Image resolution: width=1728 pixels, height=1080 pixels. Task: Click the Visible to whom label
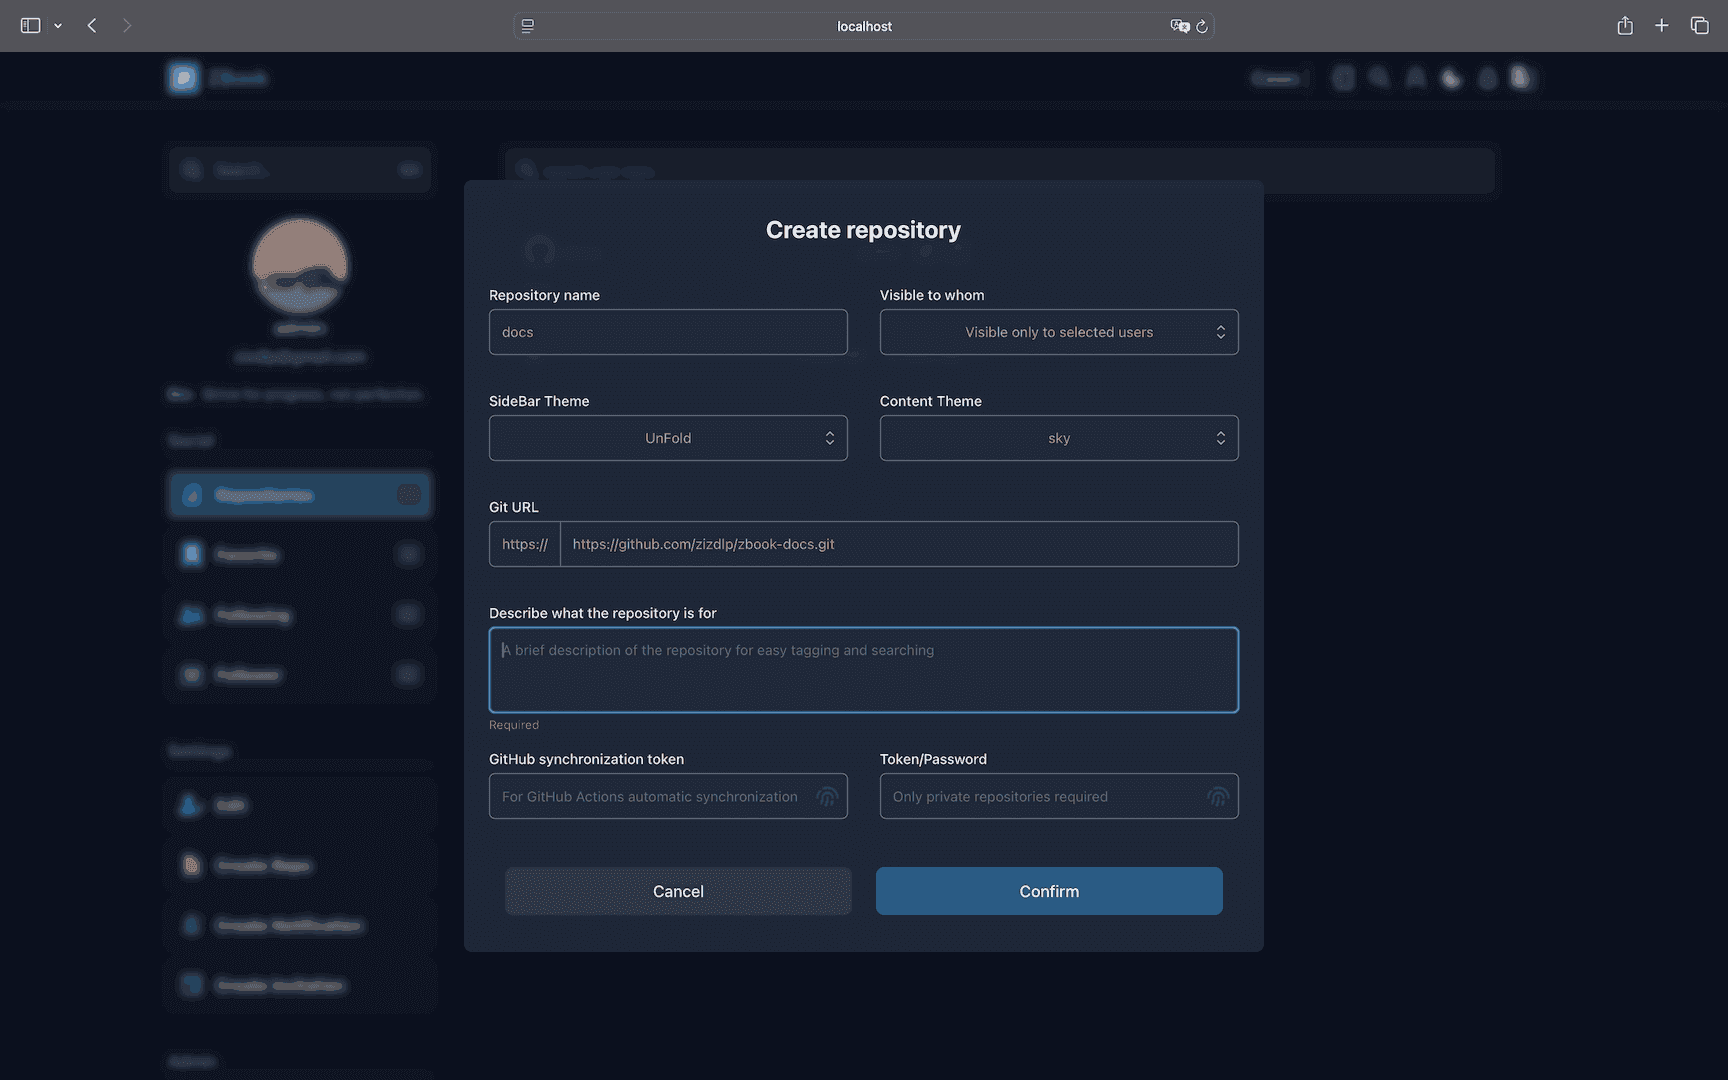(x=932, y=295)
